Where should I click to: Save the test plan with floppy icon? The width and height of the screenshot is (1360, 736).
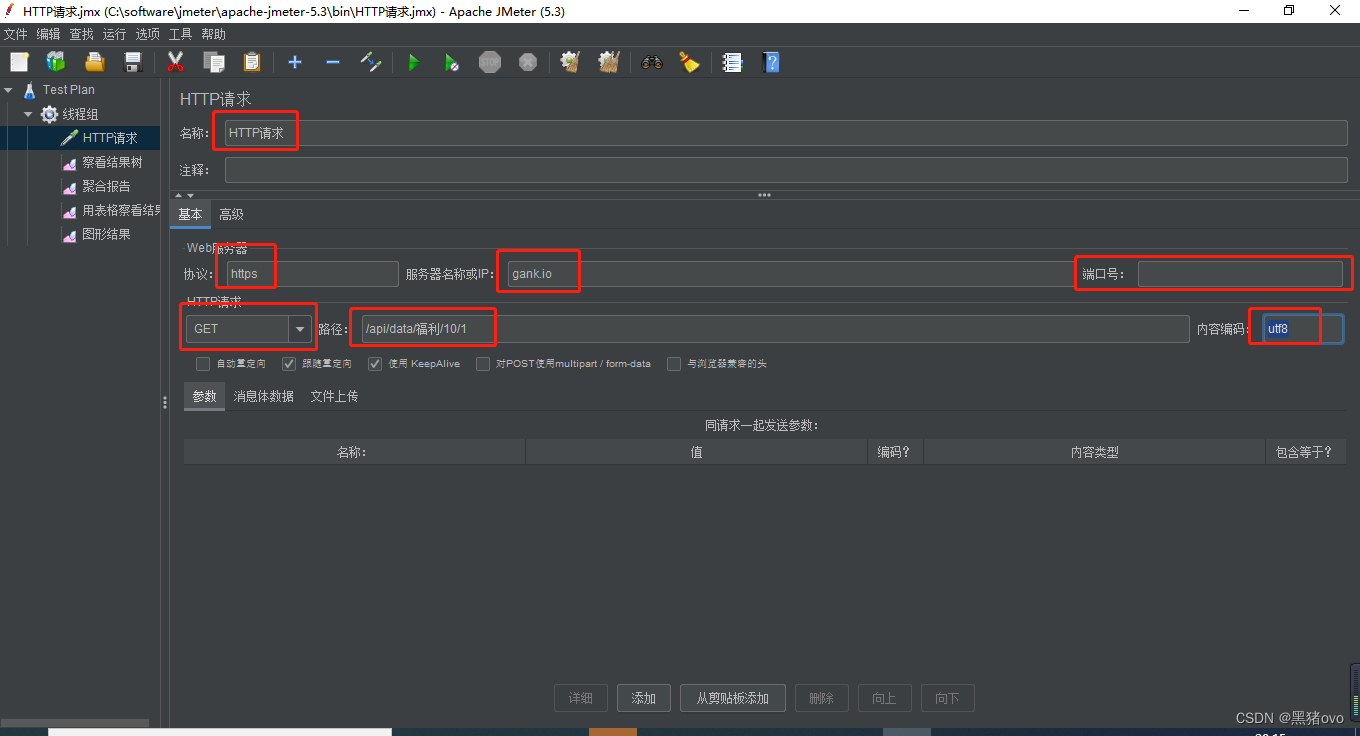[x=132, y=62]
